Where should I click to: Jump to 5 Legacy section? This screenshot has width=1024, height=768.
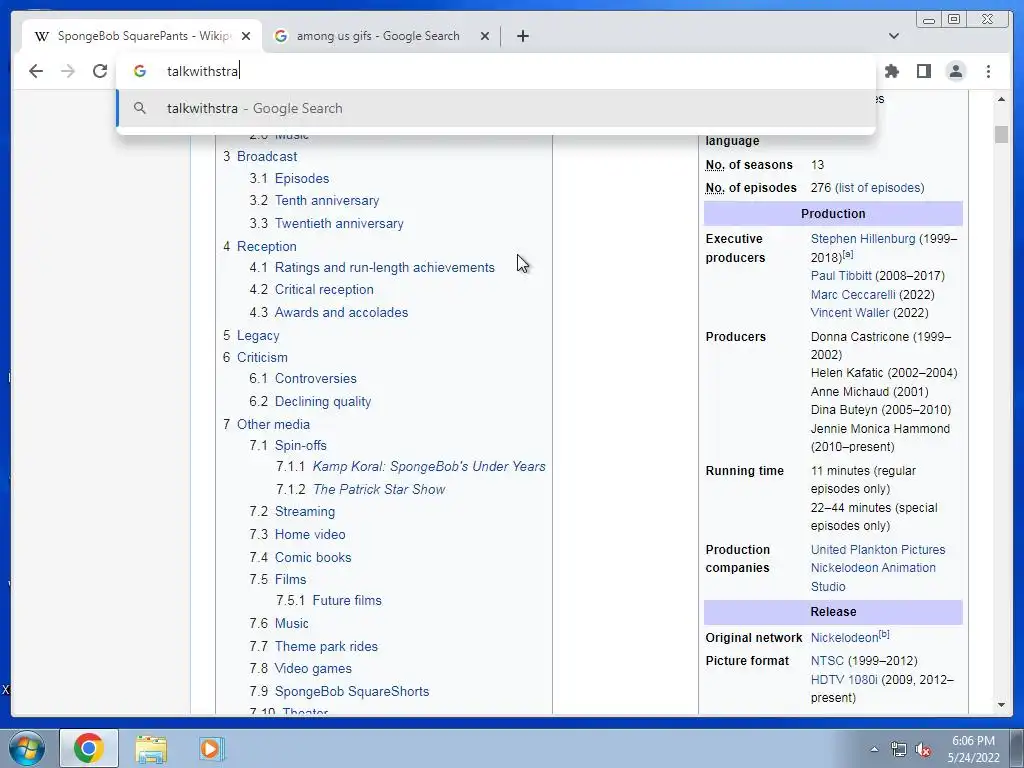(258, 335)
